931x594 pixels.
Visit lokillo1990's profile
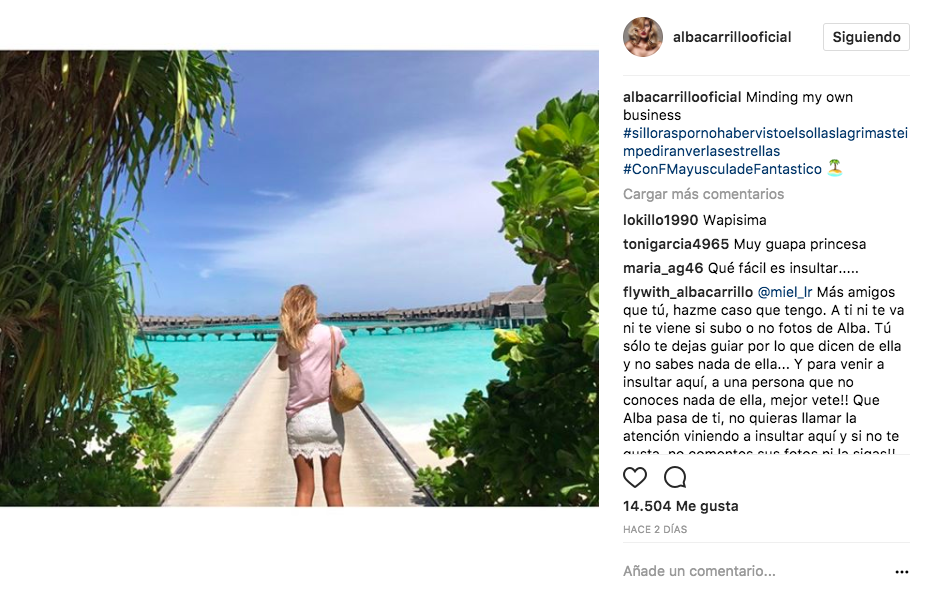tap(661, 220)
